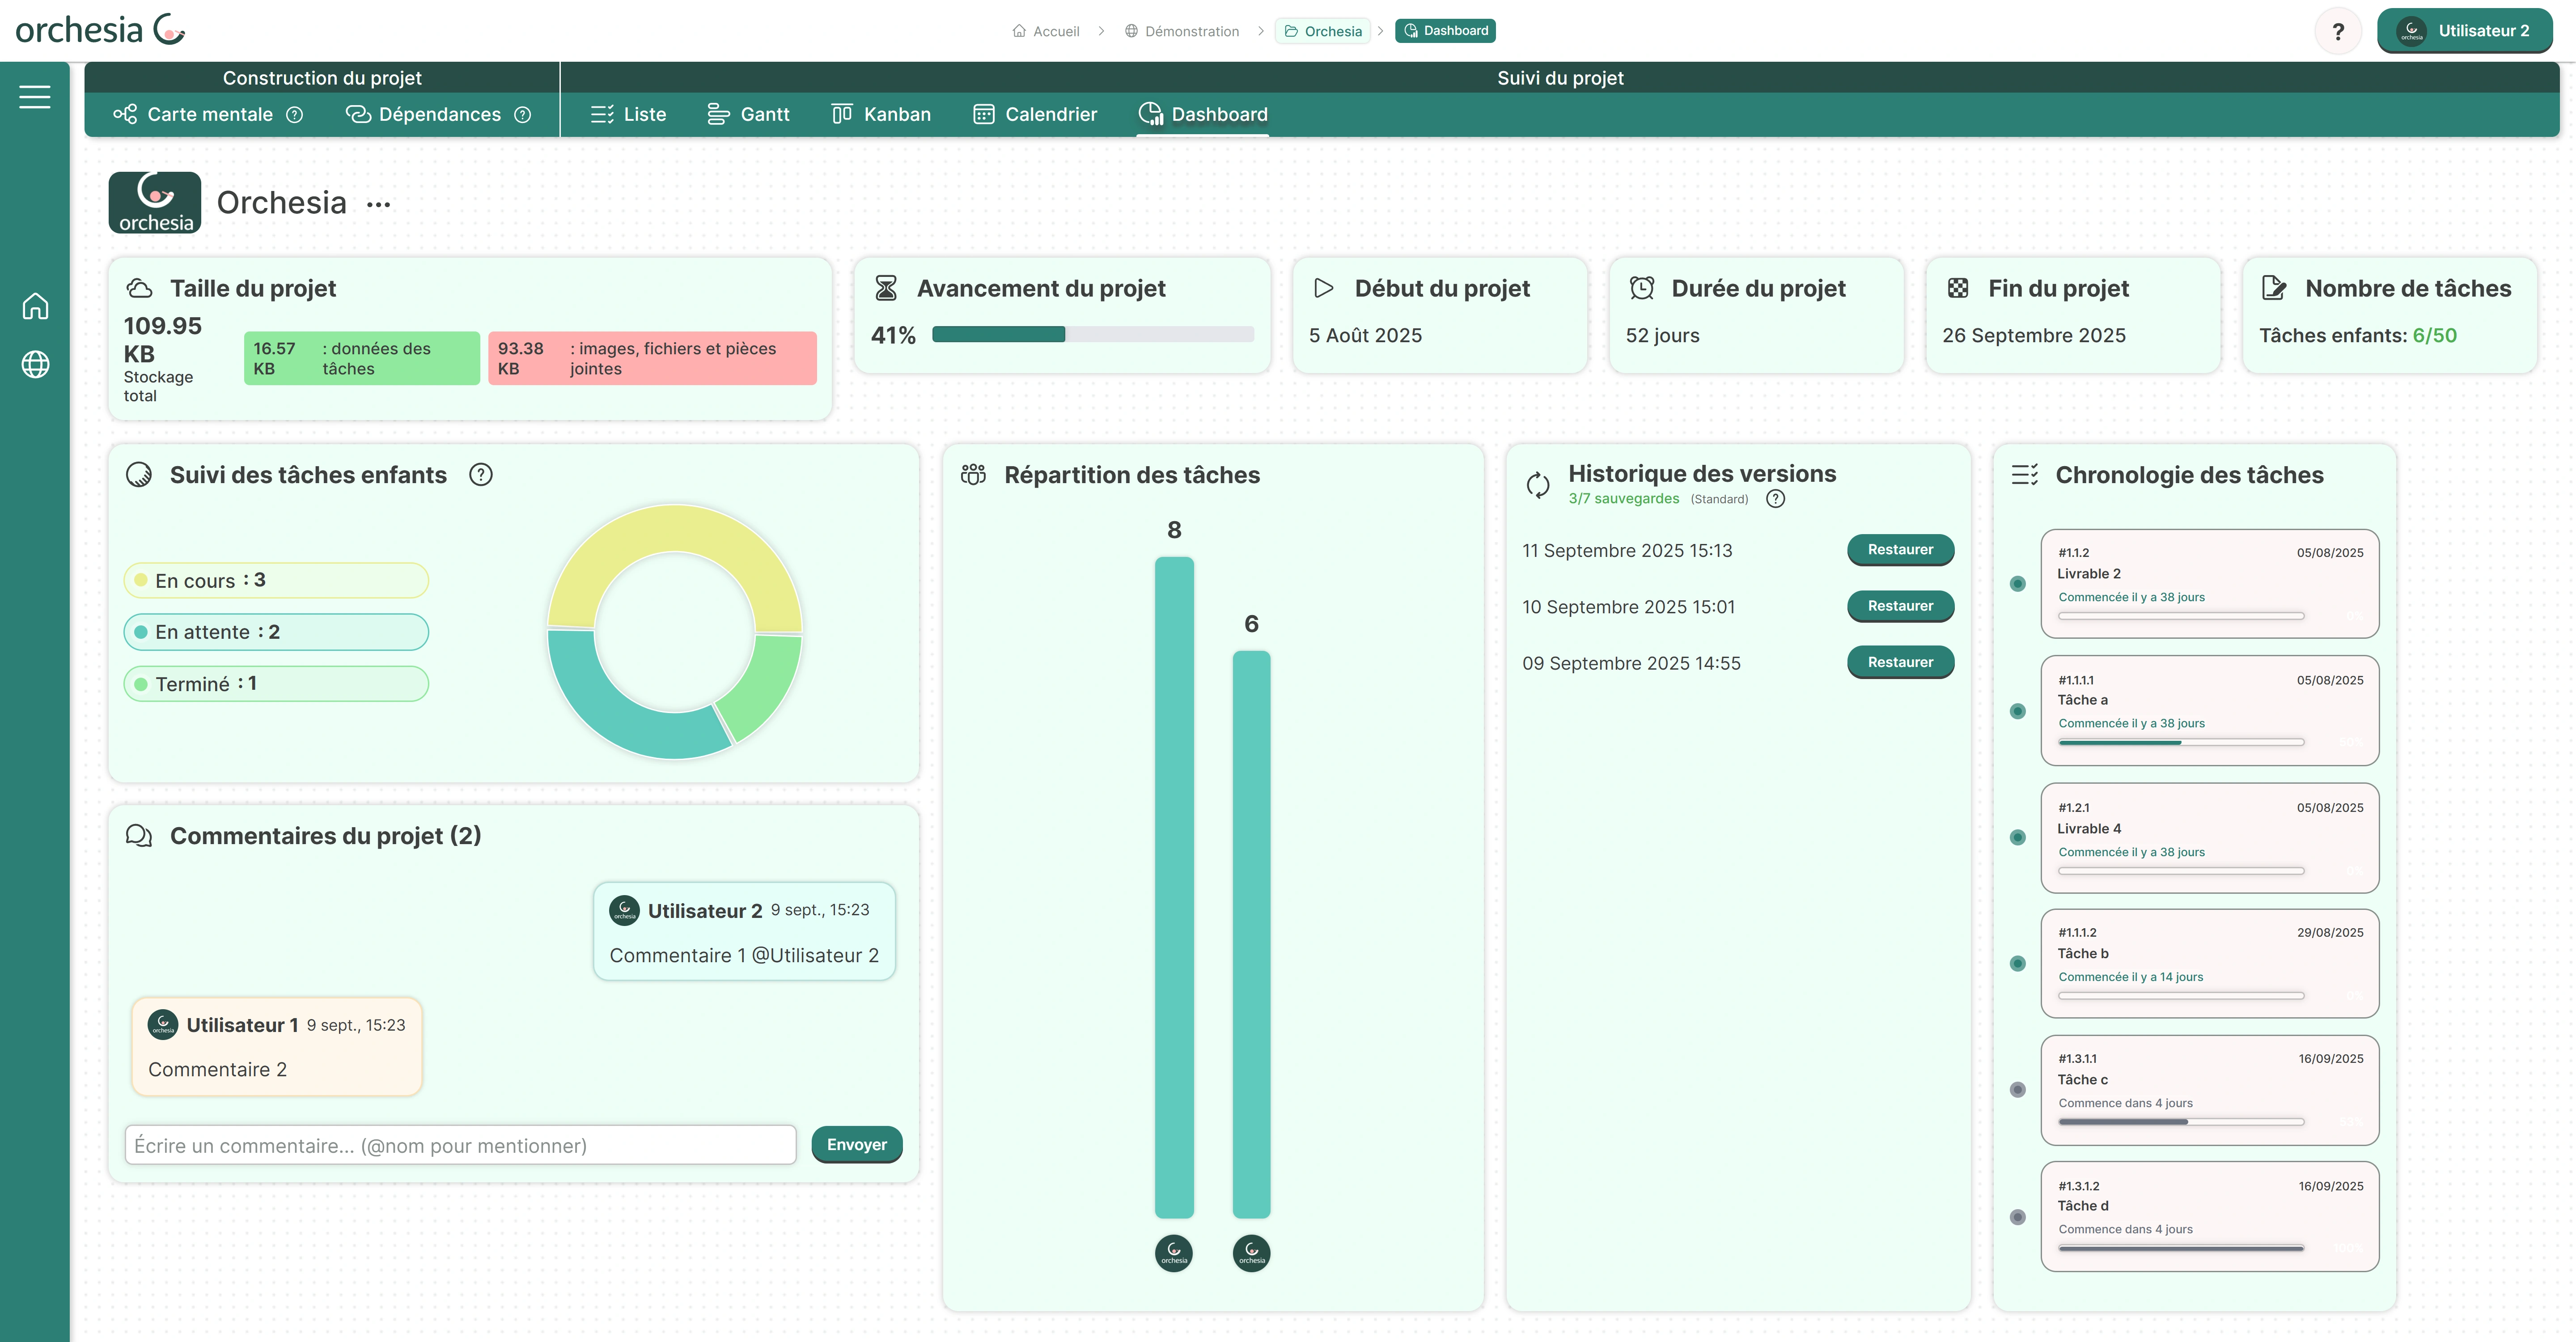This screenshot has height=1342, width=2576.
Task: Click the checkered Fin du projet icon
Action: click(x=1958, y=288)
